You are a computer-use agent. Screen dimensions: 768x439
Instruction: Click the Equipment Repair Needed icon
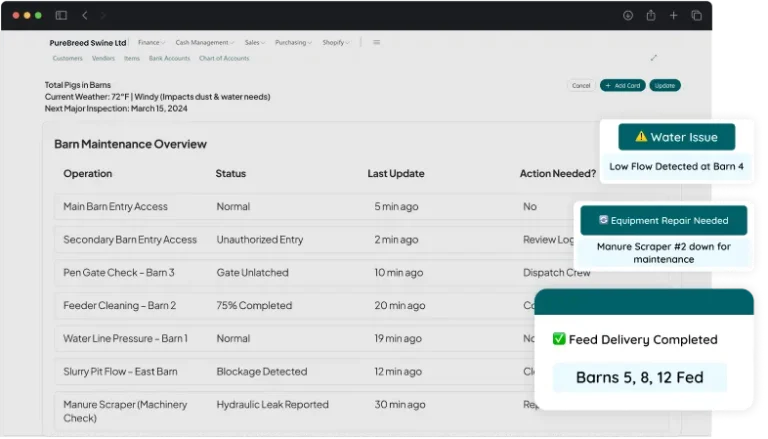coord(603,220)
